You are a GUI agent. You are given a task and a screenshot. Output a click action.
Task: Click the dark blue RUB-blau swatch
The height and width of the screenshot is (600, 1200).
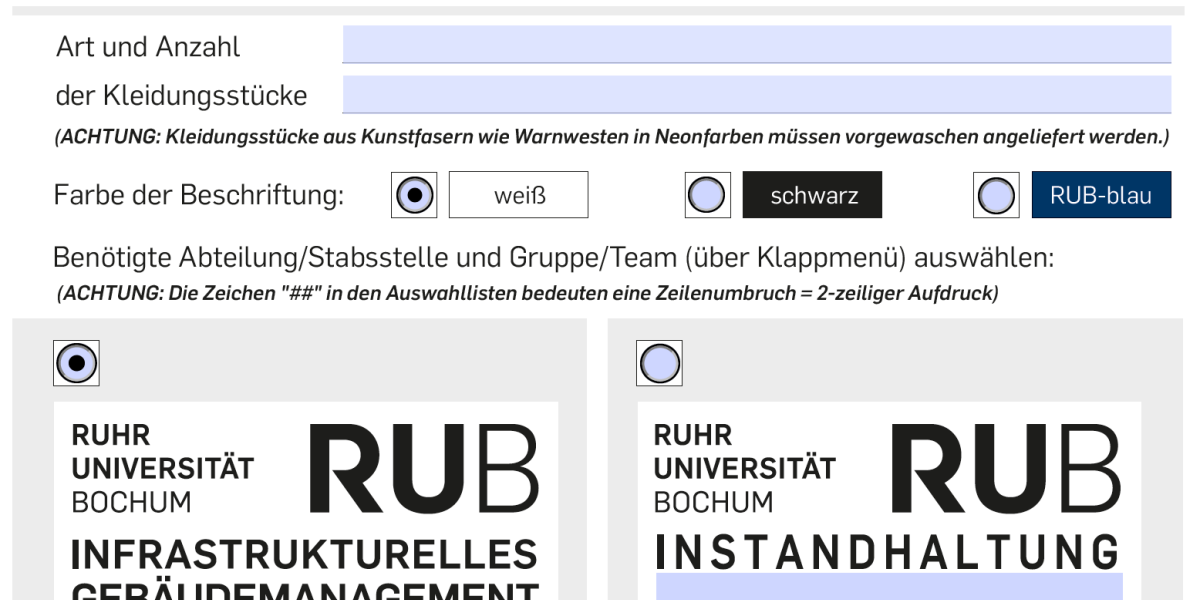[x=1101, y=195]
